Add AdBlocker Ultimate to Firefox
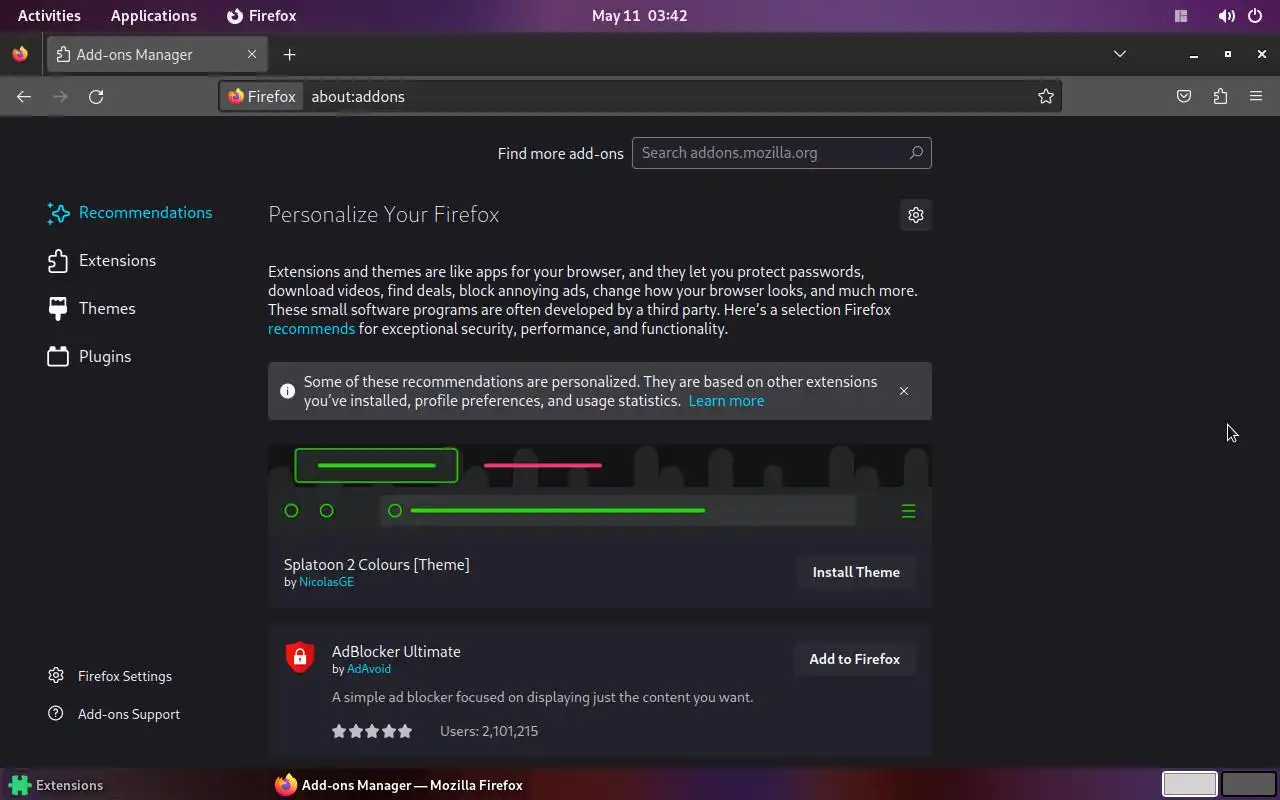 click(854, 659)
